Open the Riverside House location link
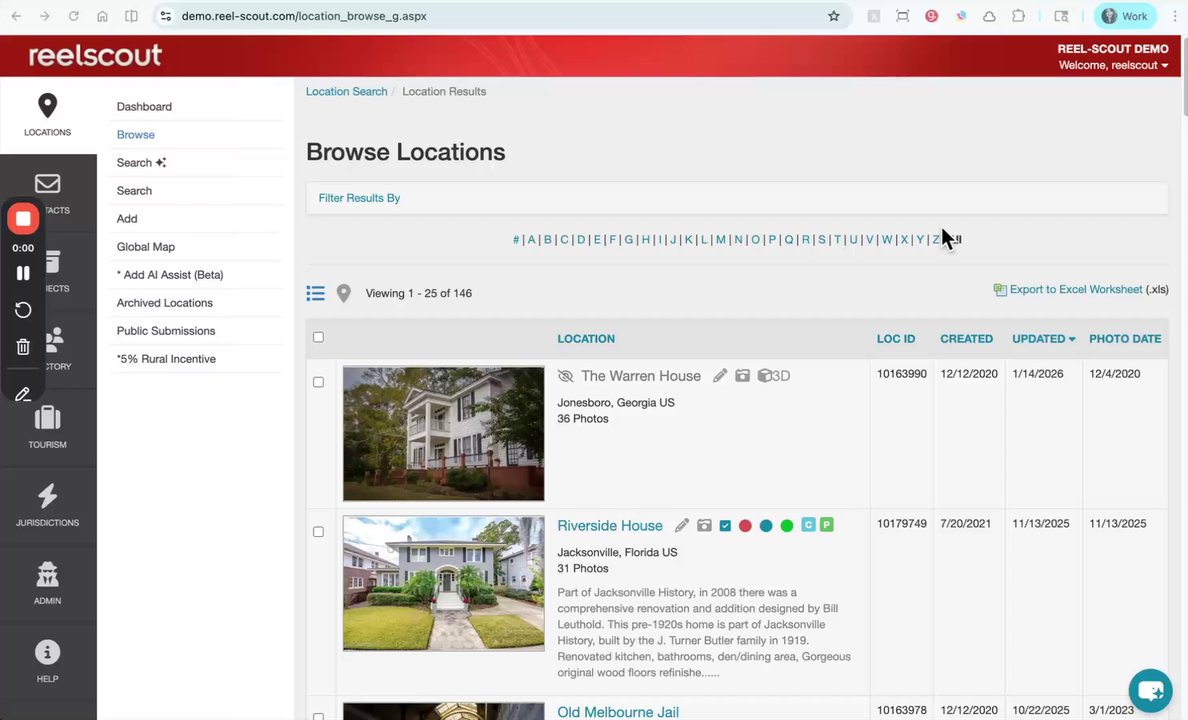The height and width of the screenshot is (720, 1188). tap(610, 526)
